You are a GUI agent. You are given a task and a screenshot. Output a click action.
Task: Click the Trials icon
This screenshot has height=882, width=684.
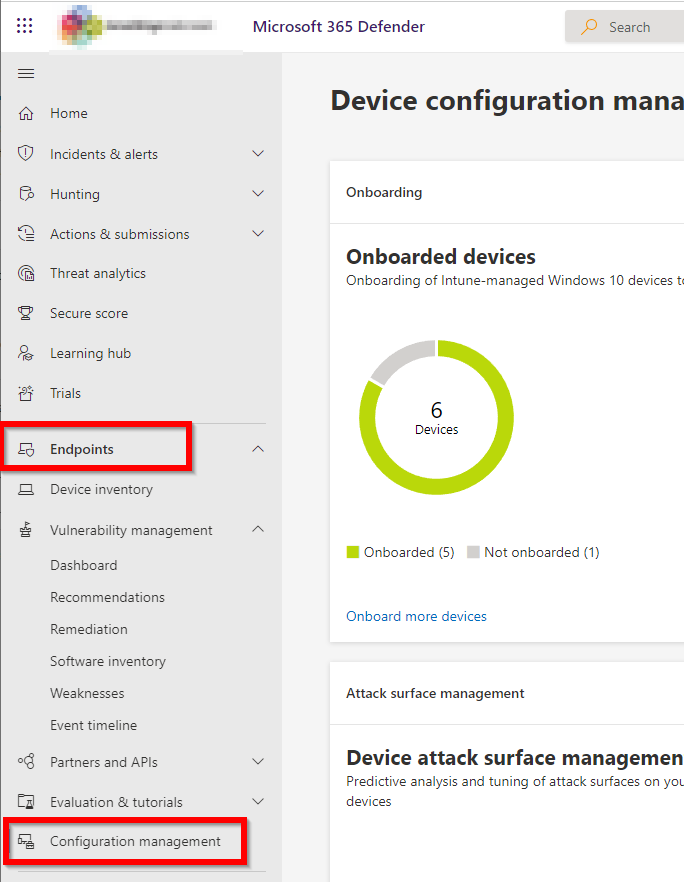pyautogui.click(x=26, y=393)
